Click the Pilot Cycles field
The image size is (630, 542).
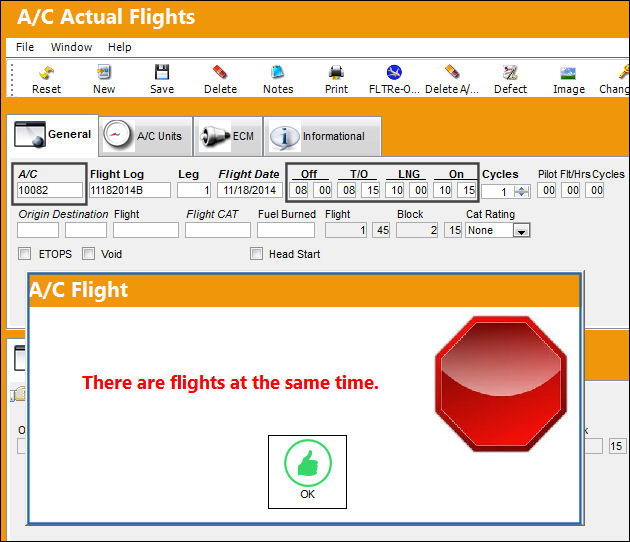pos(595,190)
